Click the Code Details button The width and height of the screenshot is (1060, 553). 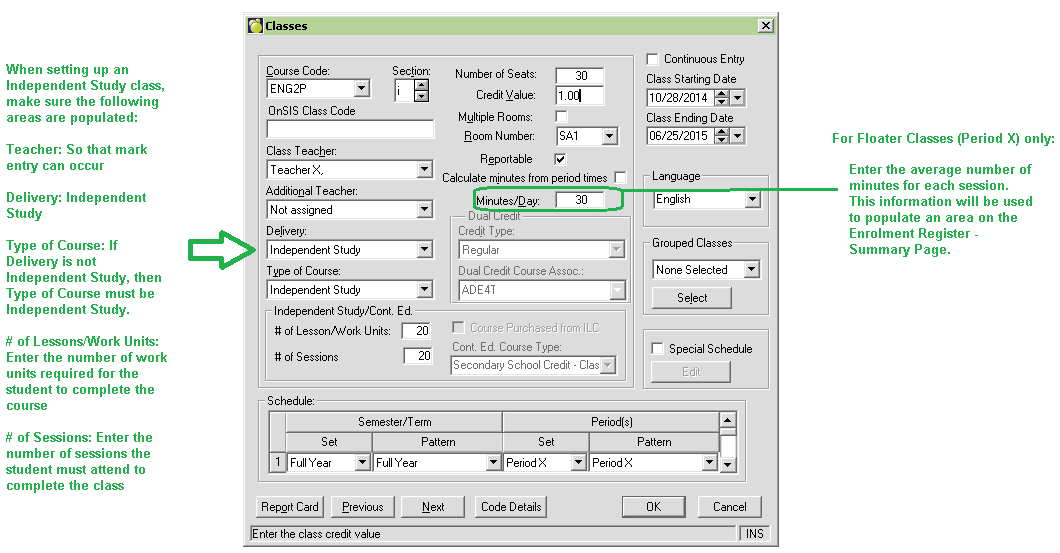(511, 507)
